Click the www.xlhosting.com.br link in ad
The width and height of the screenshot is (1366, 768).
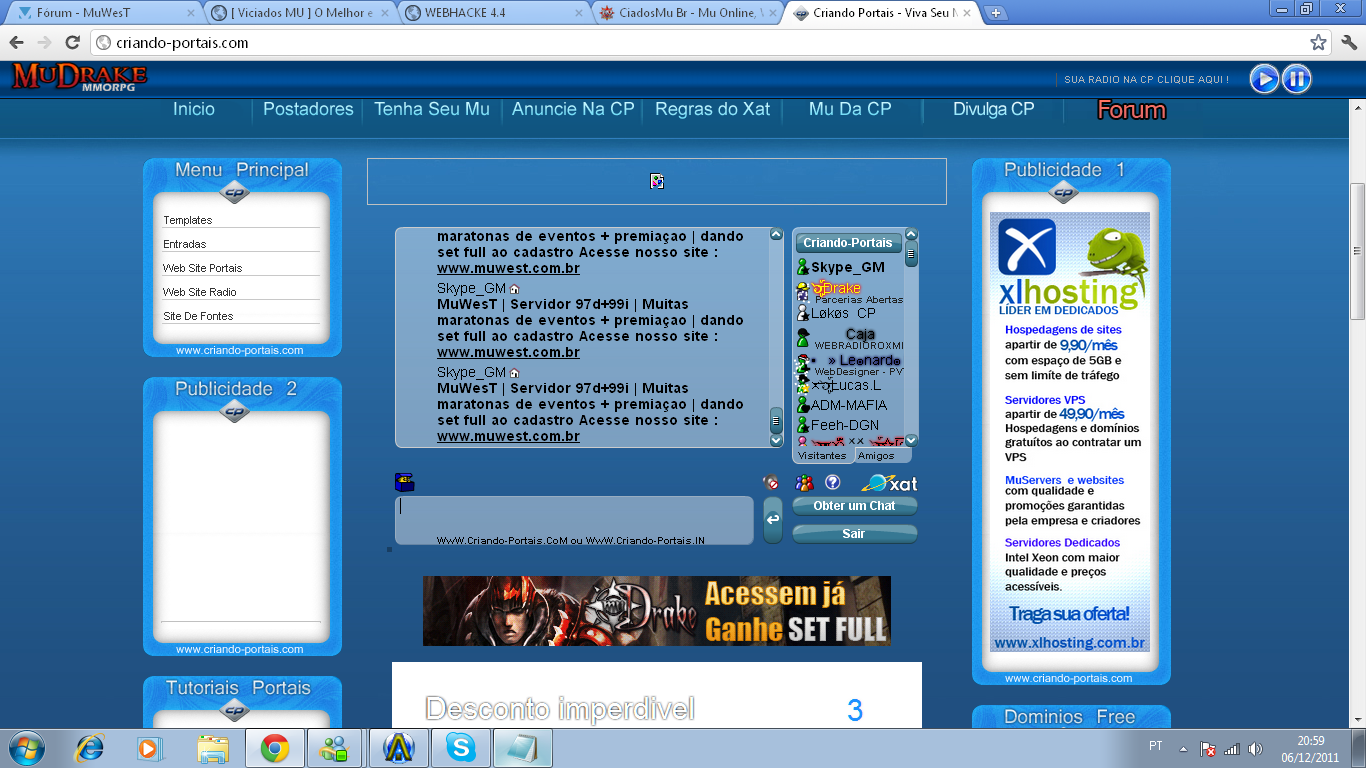pos(1070,643)
